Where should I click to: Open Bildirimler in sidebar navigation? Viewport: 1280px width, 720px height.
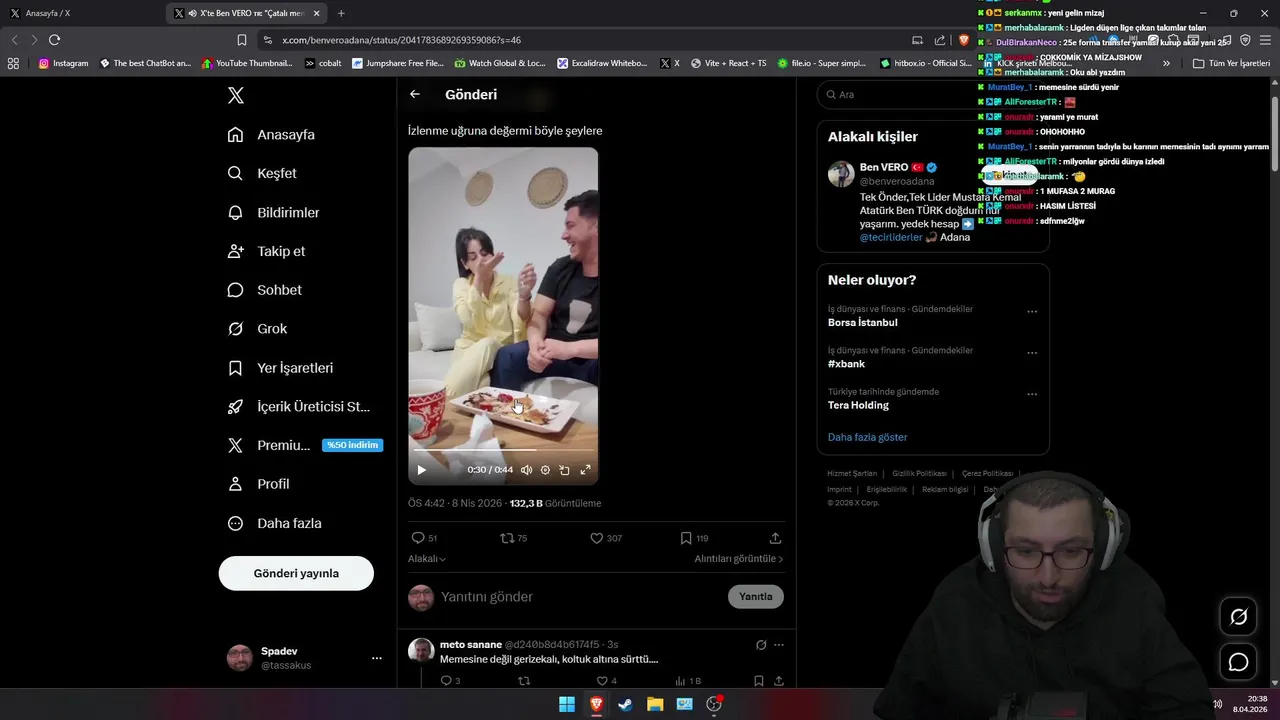click(x=273, y=212)
